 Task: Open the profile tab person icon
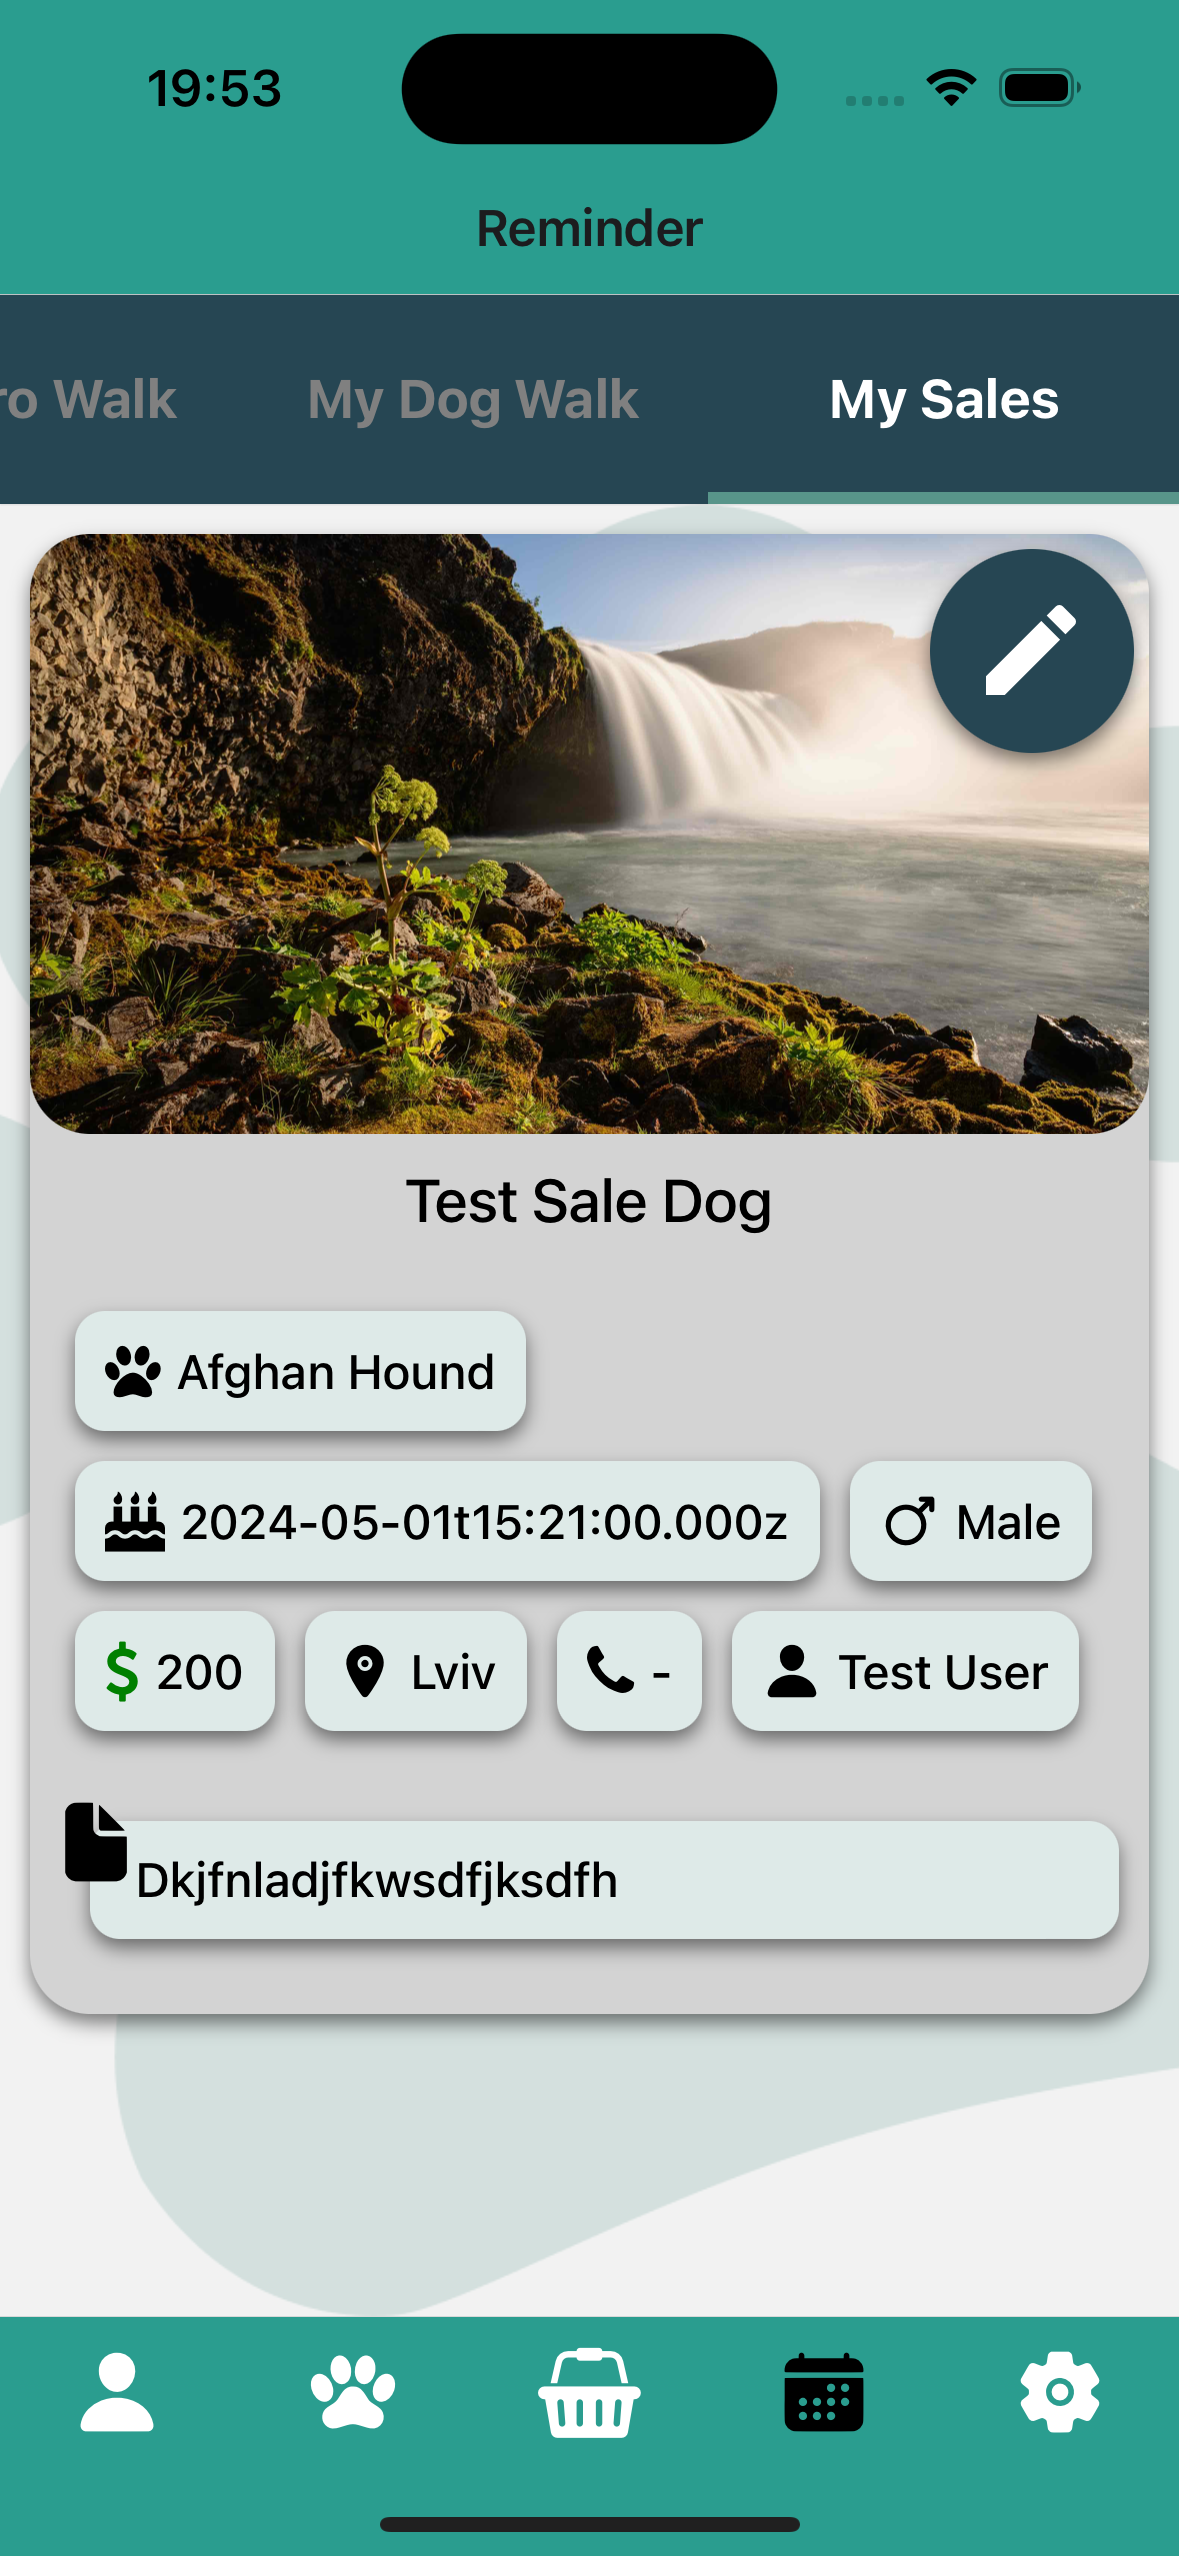coord(117,2392)
